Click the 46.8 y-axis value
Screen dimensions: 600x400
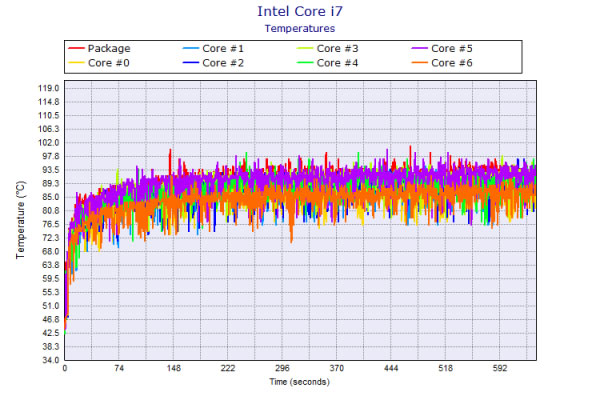pyautogui.click(x=49, y=320)
